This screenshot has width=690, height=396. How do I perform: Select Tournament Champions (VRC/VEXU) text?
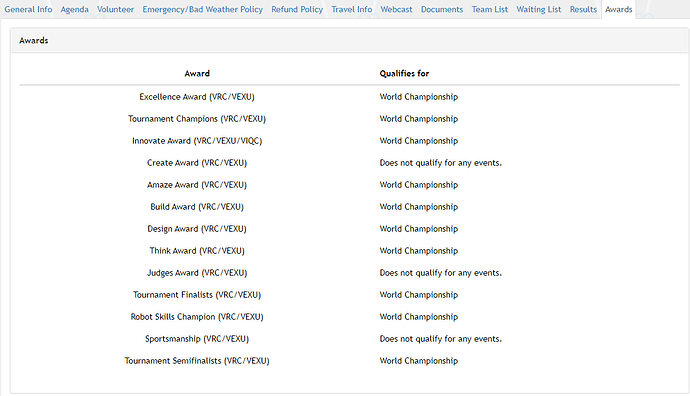pos(197,119)
